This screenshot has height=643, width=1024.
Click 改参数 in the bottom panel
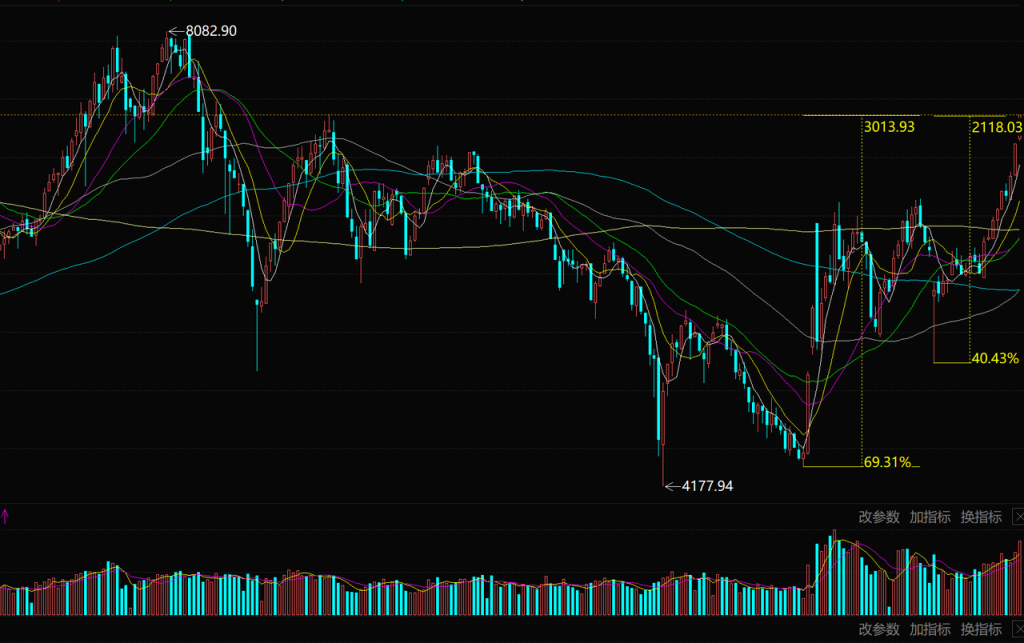(879, 629)
